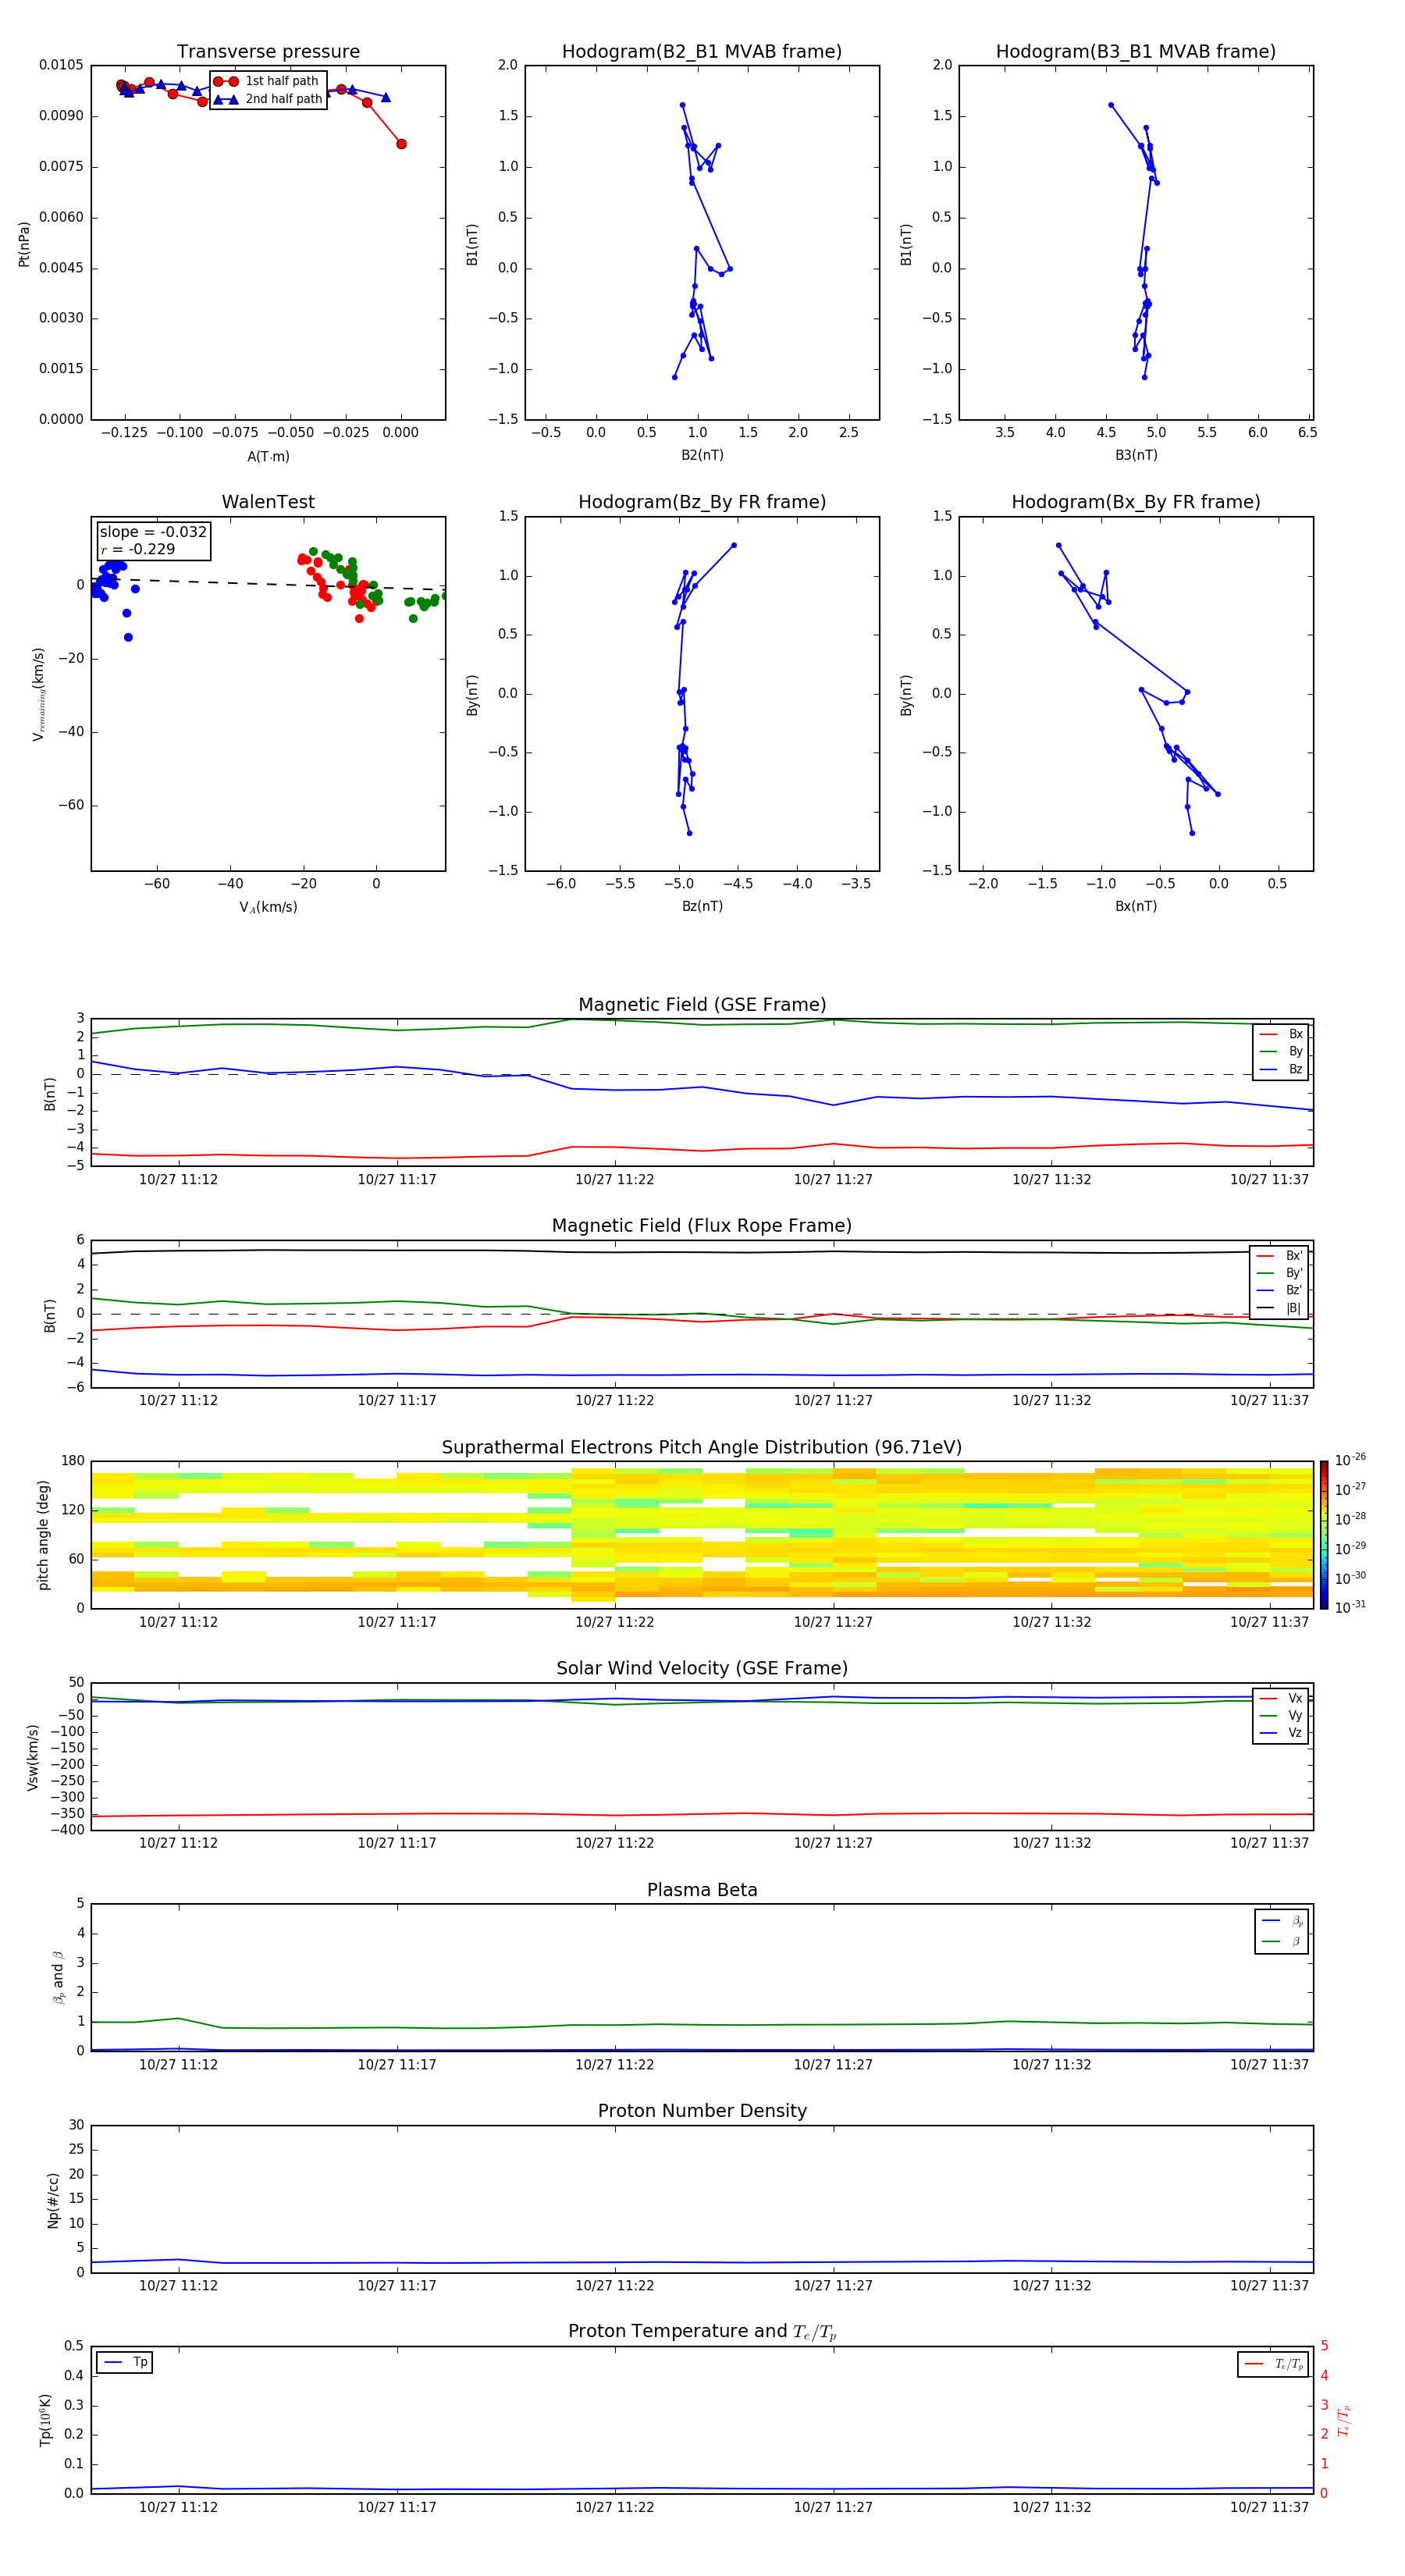Click the "B2(nT)" x-axis label
Screen dimensions: 1405x2576
click(x=702, y=455)
